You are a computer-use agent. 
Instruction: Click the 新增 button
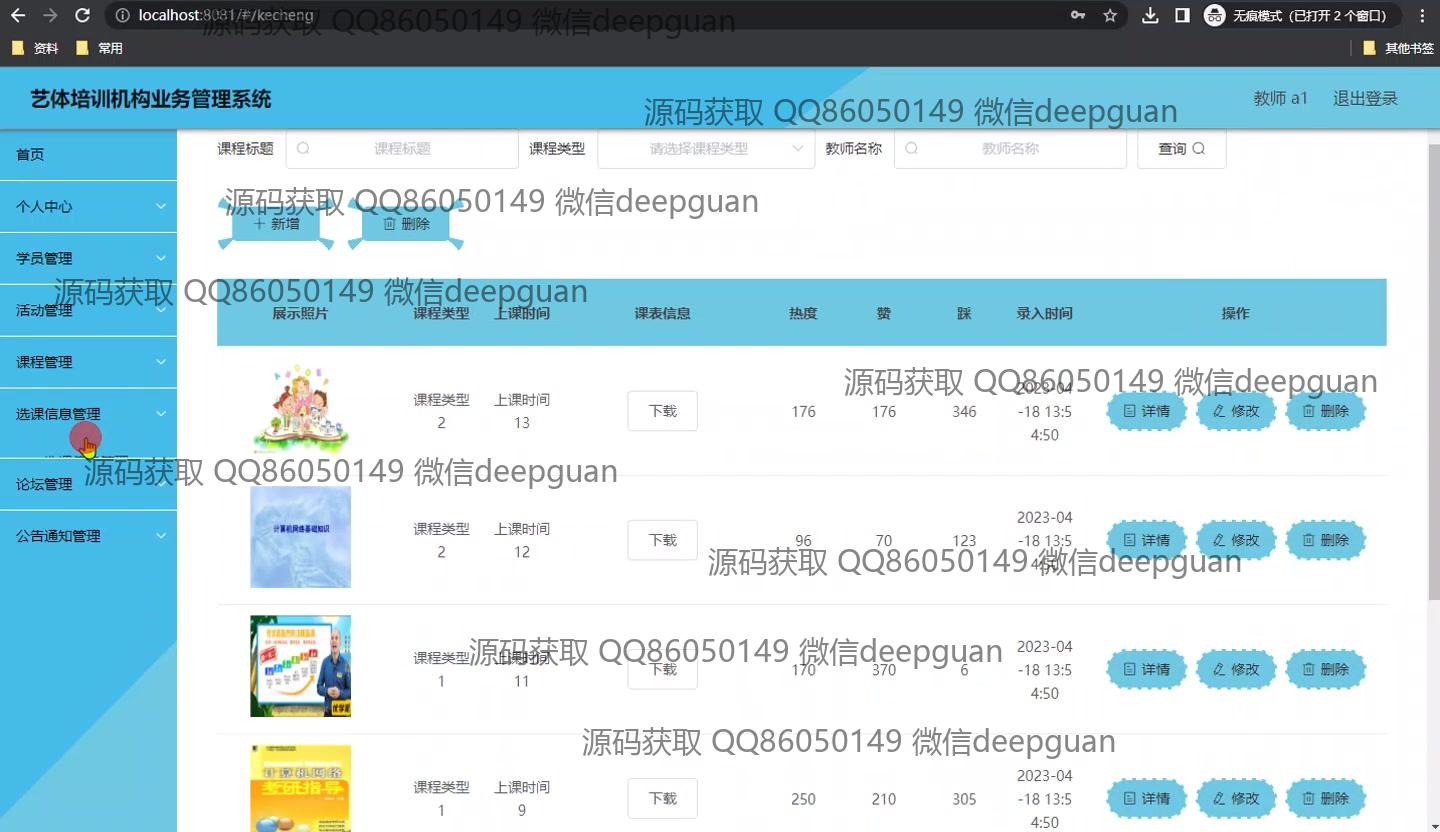coord(276,224)
